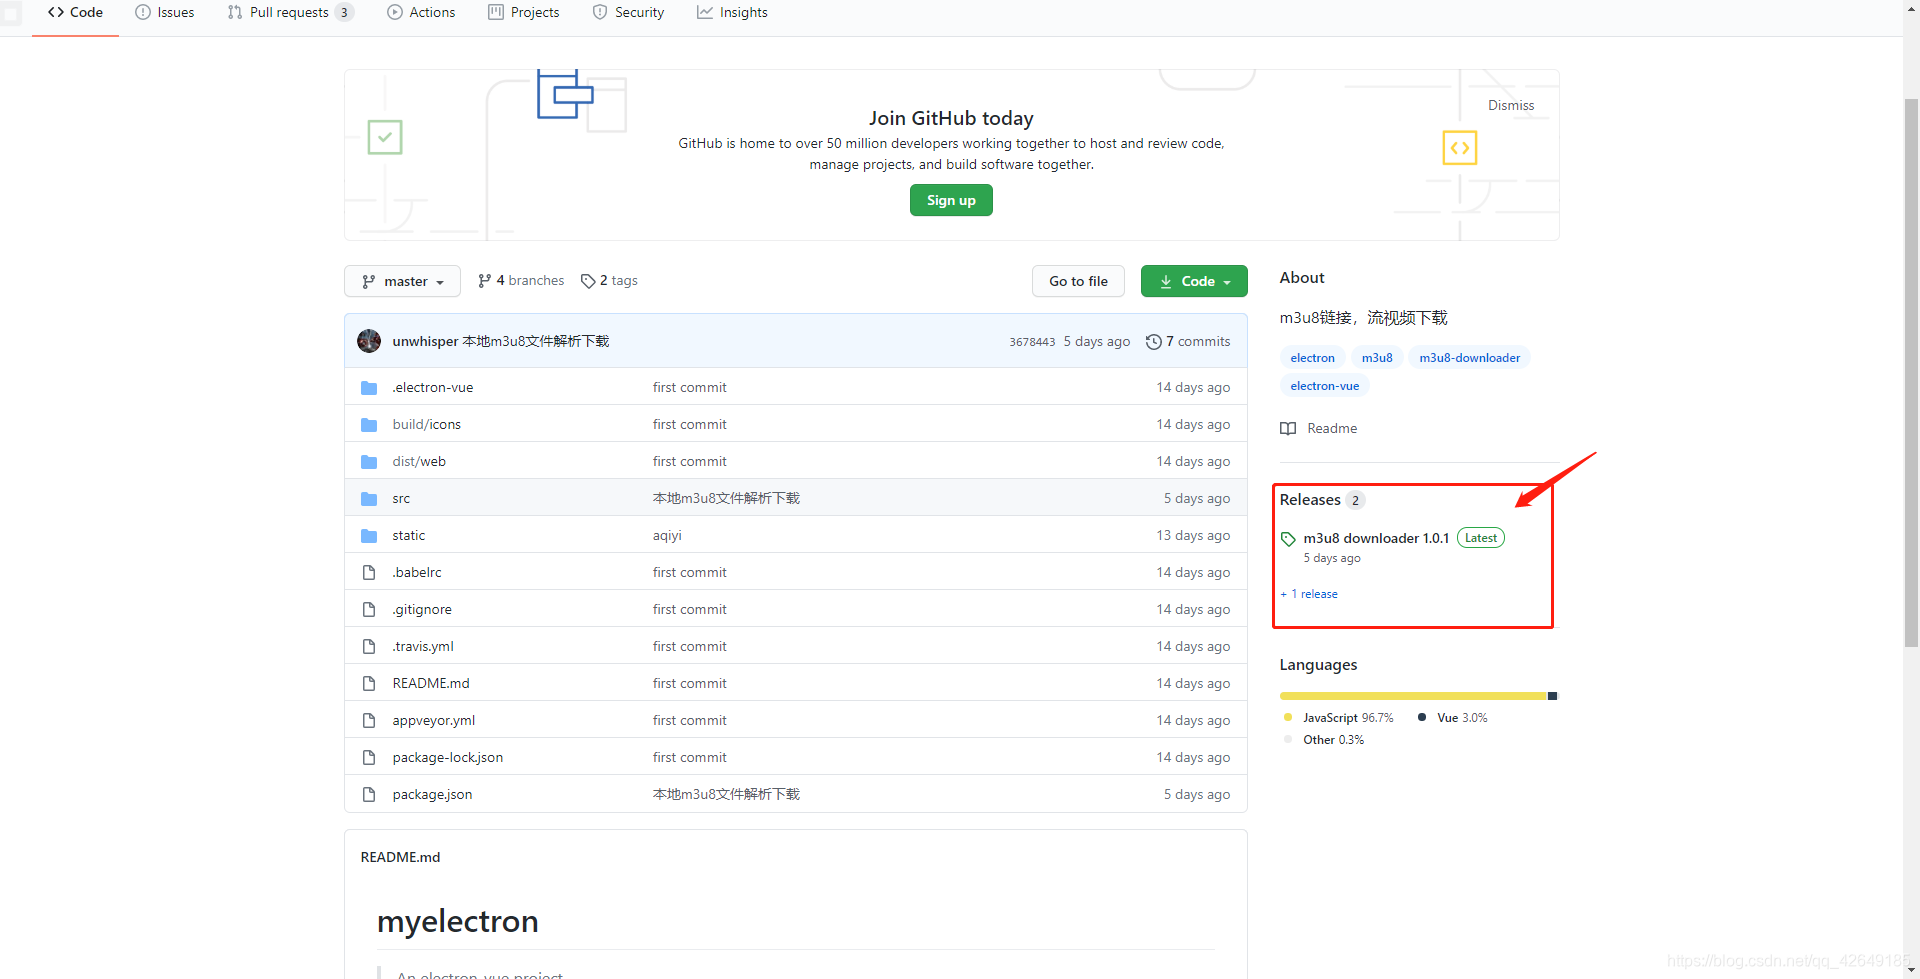
Task: Switch to the Projects tab
Action: point(524,12)
